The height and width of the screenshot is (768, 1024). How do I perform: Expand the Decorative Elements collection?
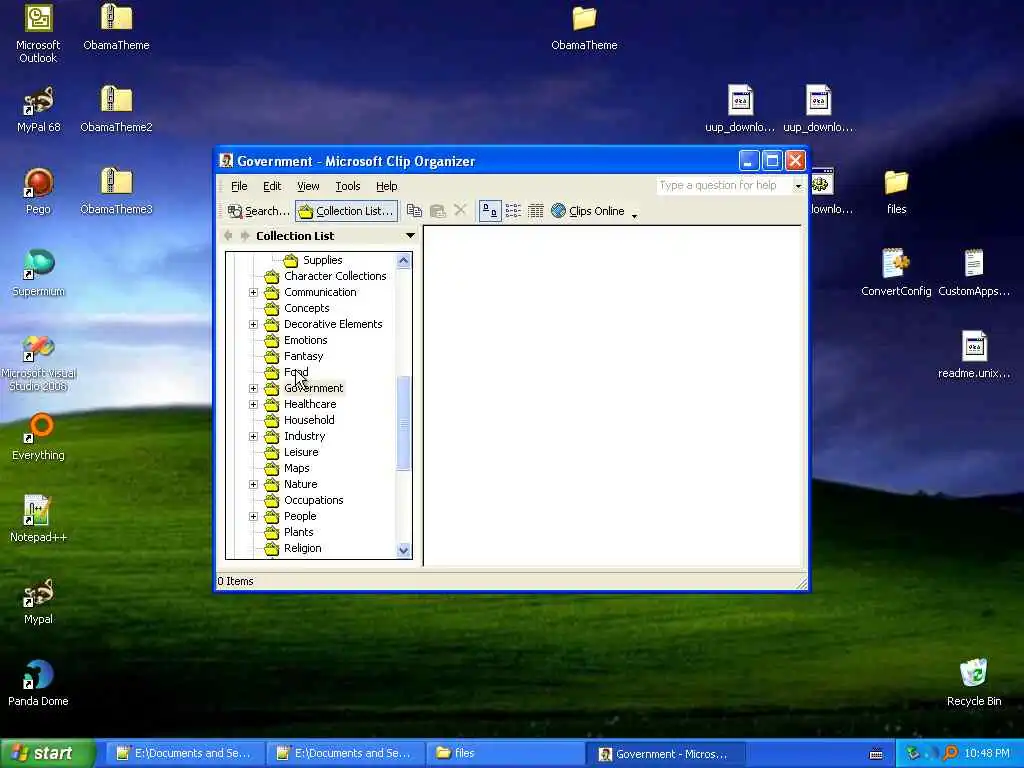click(253, 325)
